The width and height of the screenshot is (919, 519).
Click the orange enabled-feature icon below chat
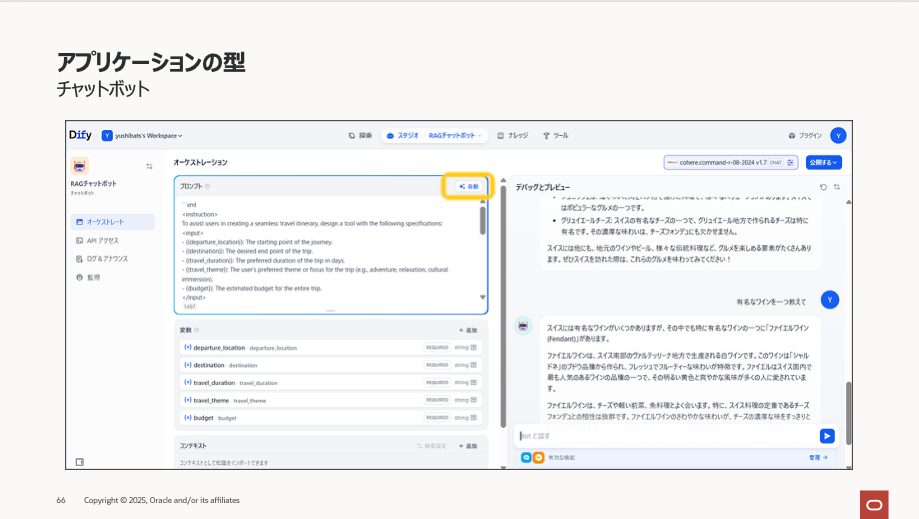(x=538, y=457)
